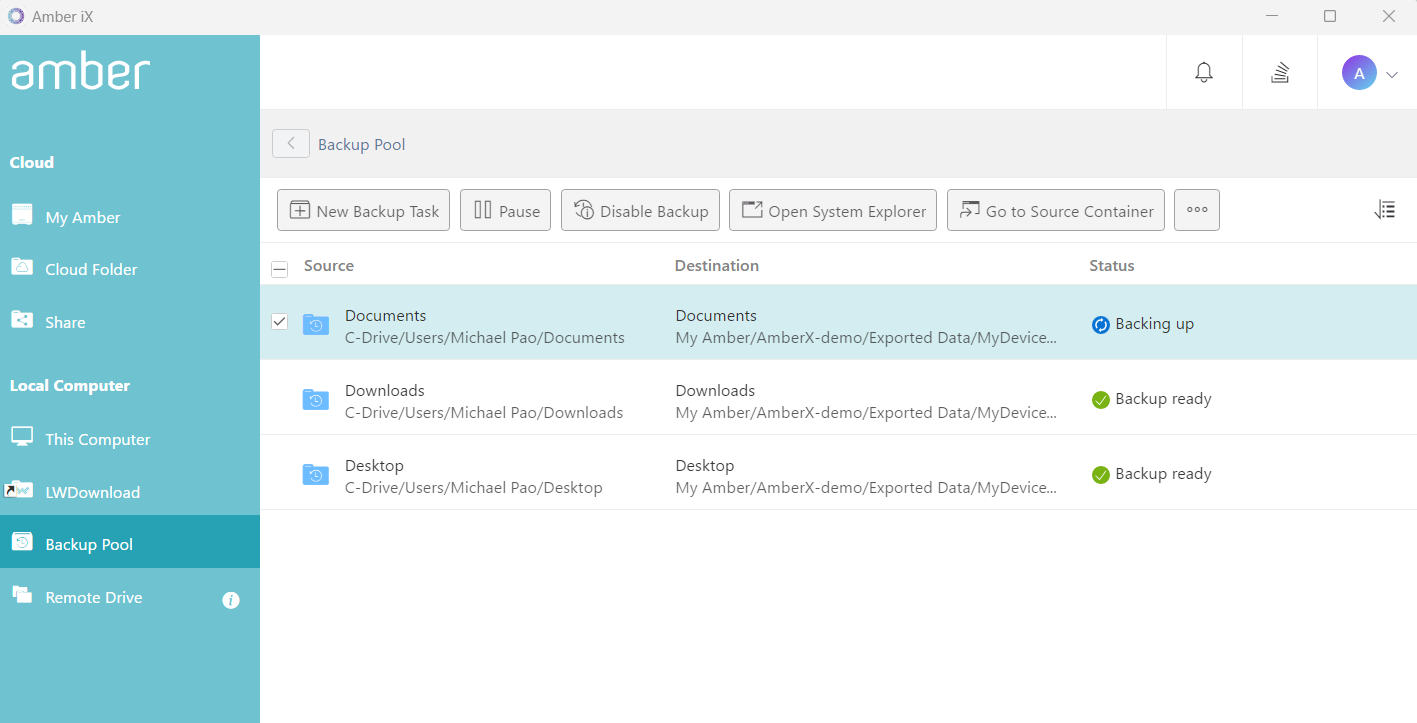Screen dimensions: 1417x723
Task: Select the Downloads source row name
Action: [385, 390]
